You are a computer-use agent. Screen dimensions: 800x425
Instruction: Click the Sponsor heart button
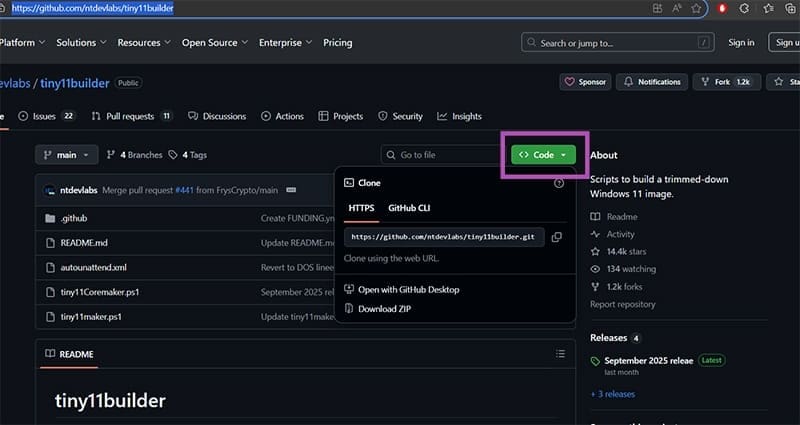586,82
